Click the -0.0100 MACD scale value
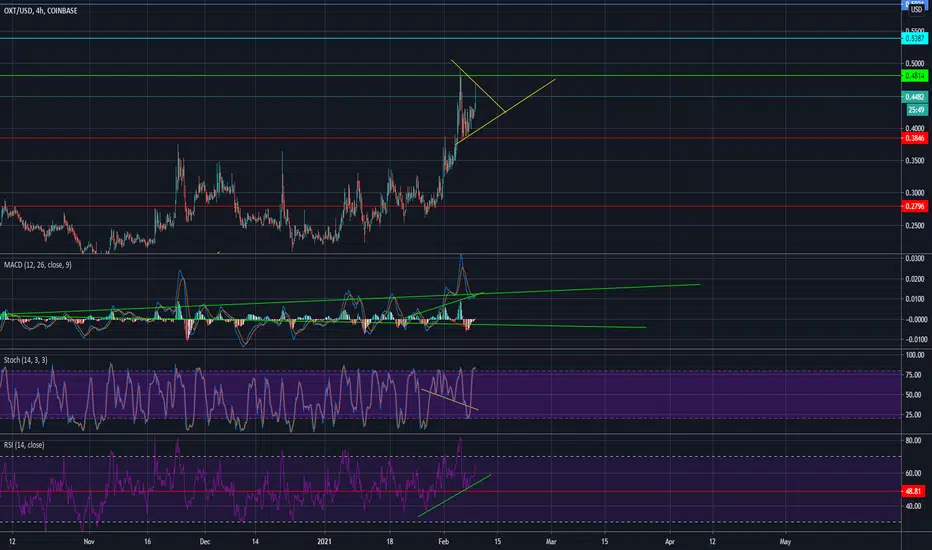Viewport: 932px width, 550px height. click(x=914, y=340)
